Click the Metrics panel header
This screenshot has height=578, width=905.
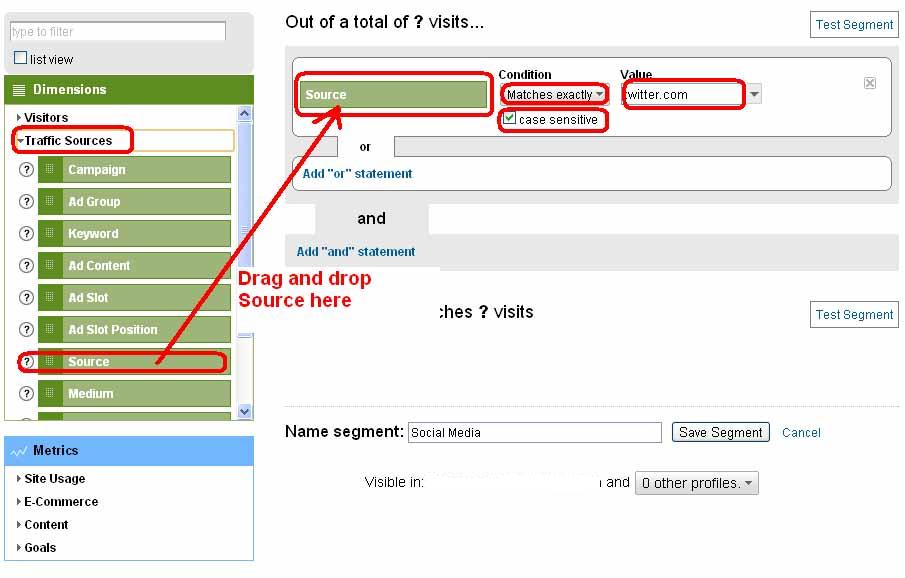(129, 451)
